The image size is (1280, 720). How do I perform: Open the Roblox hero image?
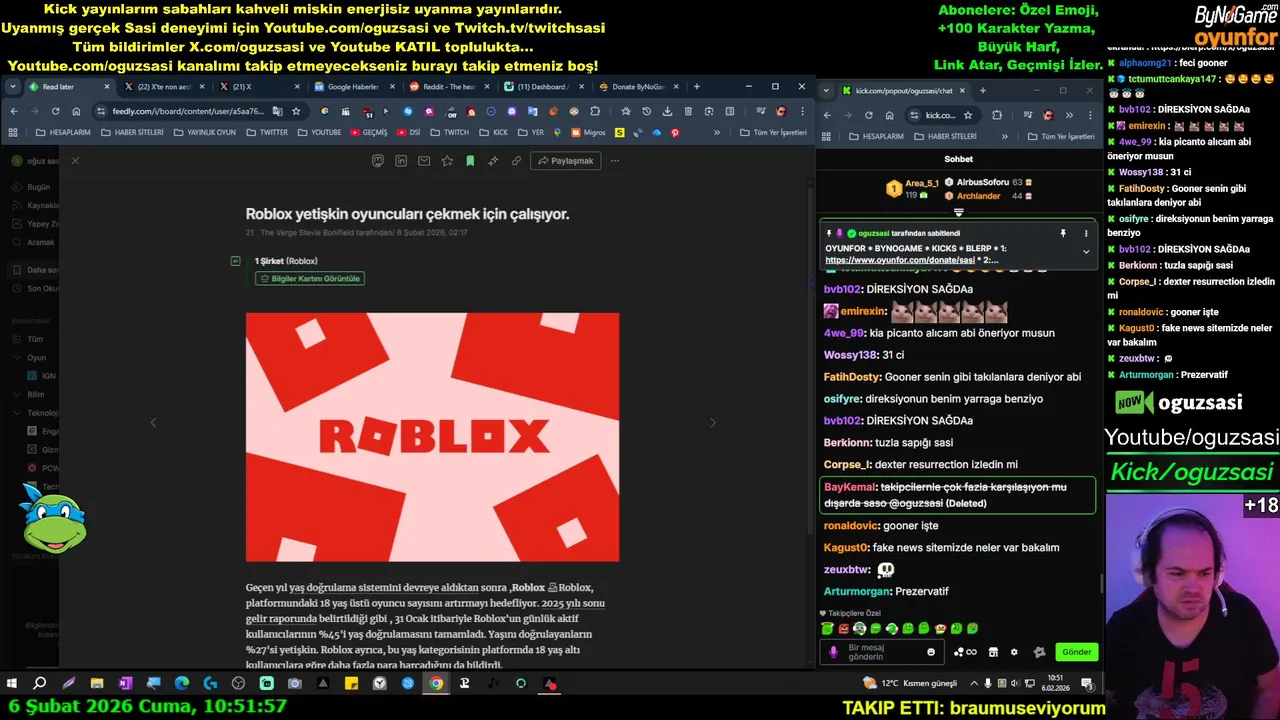432,437
